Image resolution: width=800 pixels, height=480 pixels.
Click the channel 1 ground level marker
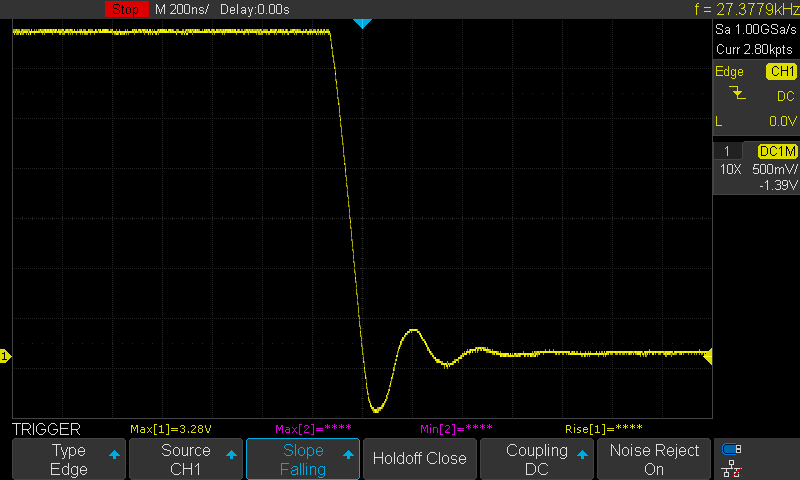click(x=5, y=357)
